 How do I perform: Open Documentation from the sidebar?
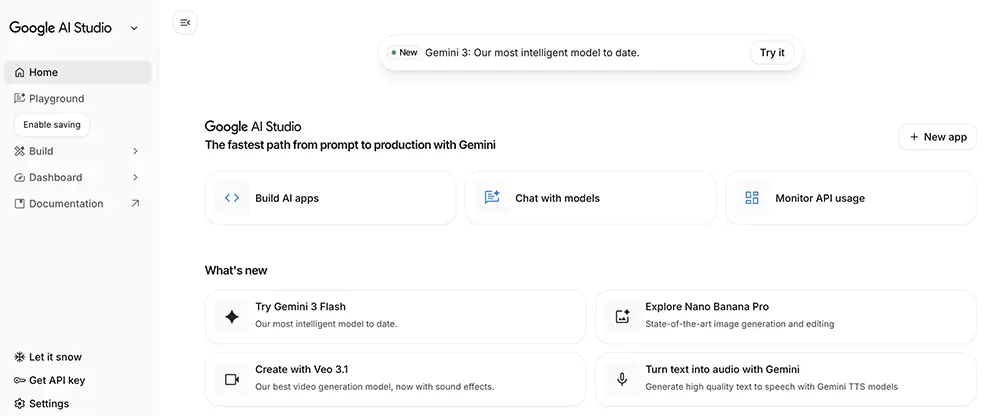tap(78, 204)
